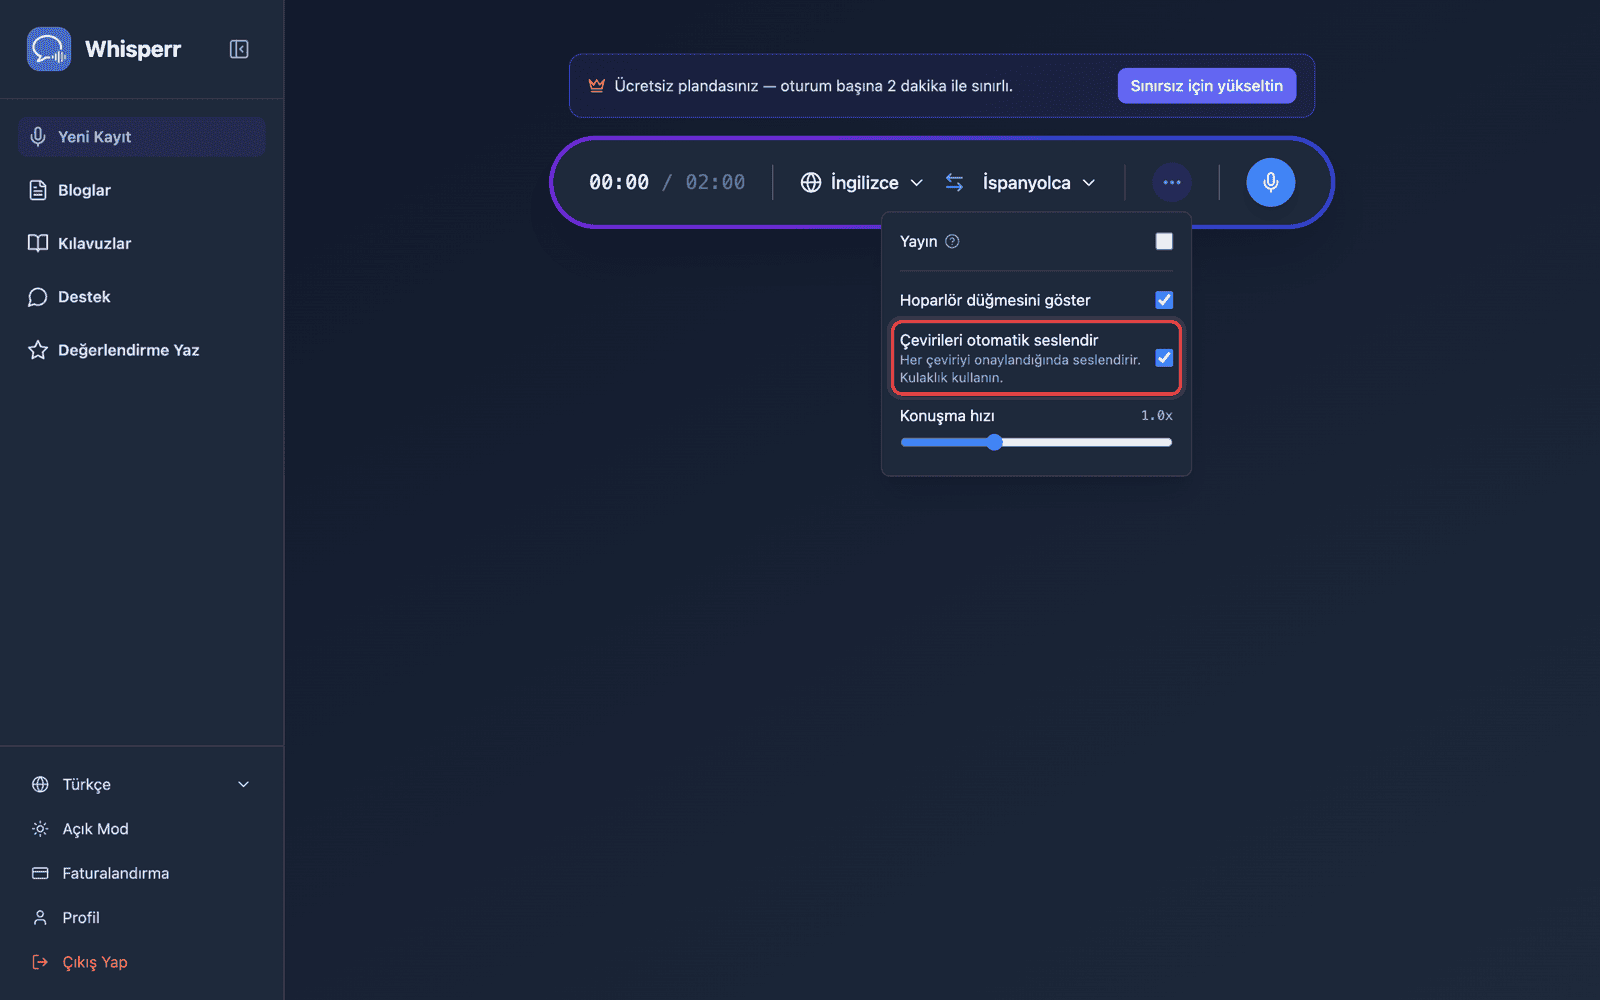Click the crown icon in plan banner
Image resolution: width=1600 pixels, height=1000 pixels.
coord(597,86)
